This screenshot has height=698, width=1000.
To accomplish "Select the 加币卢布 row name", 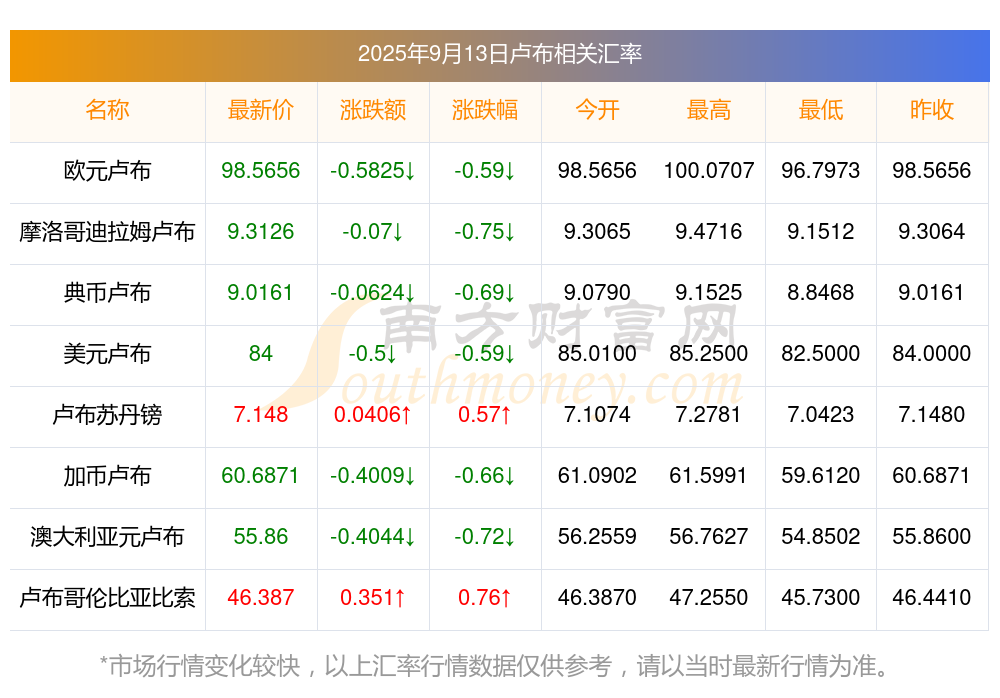I will 107,475.
